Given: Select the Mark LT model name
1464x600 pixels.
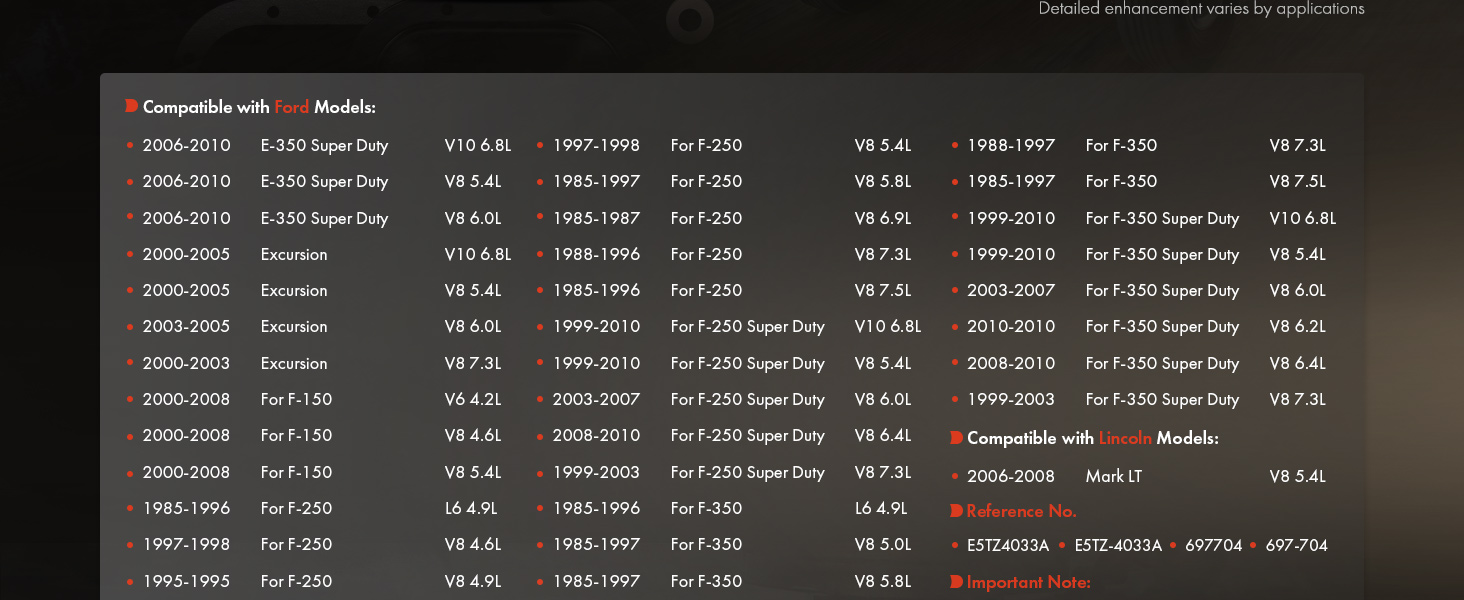Looking at the screenshot, I should pos(1113,476).
